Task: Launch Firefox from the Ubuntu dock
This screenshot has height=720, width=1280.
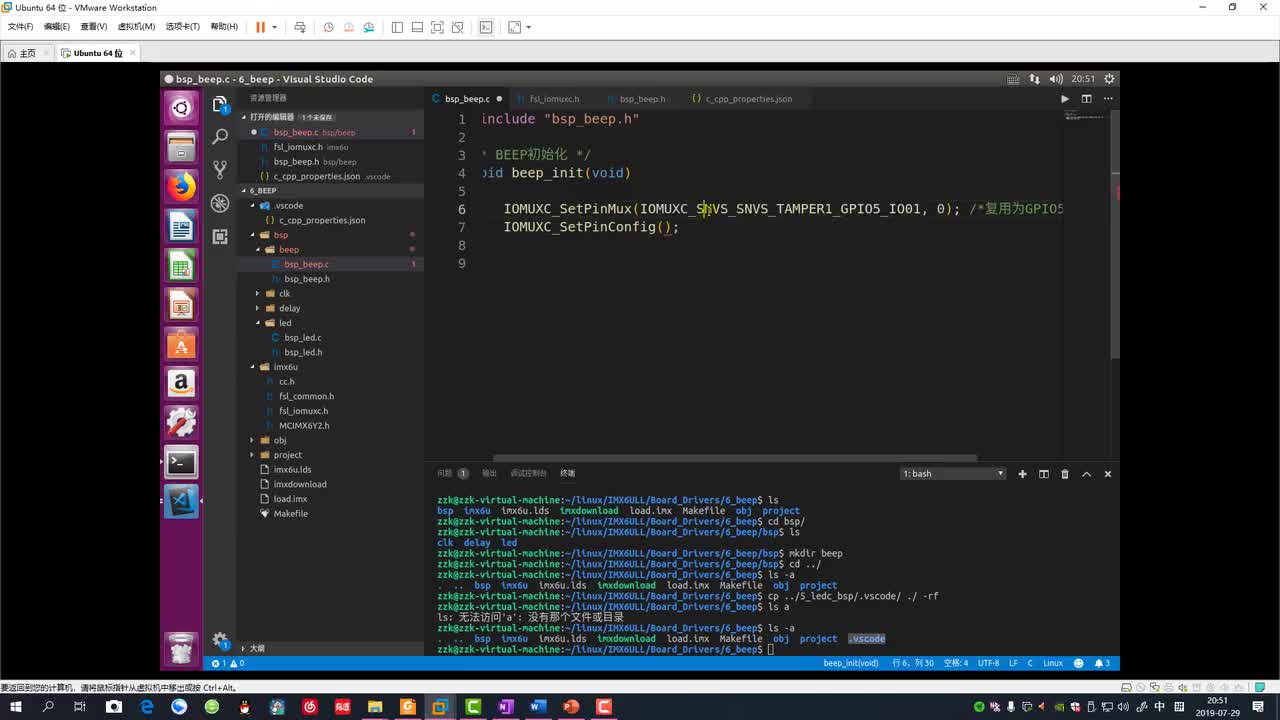Action: [181, 187]
